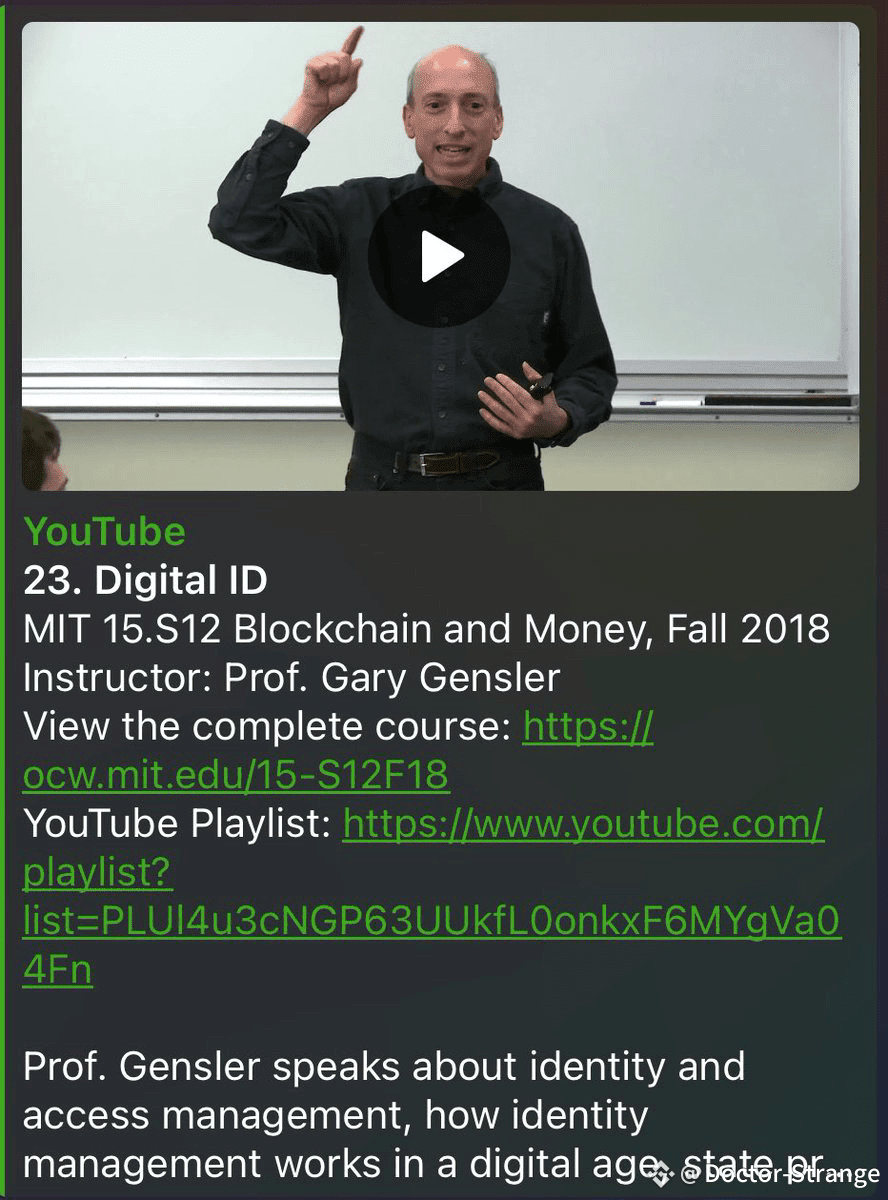888x1200 pixels.
Task: Select the 'Prof. Gensler speaks about identity' description
Action: click(x=383, y=1066)
